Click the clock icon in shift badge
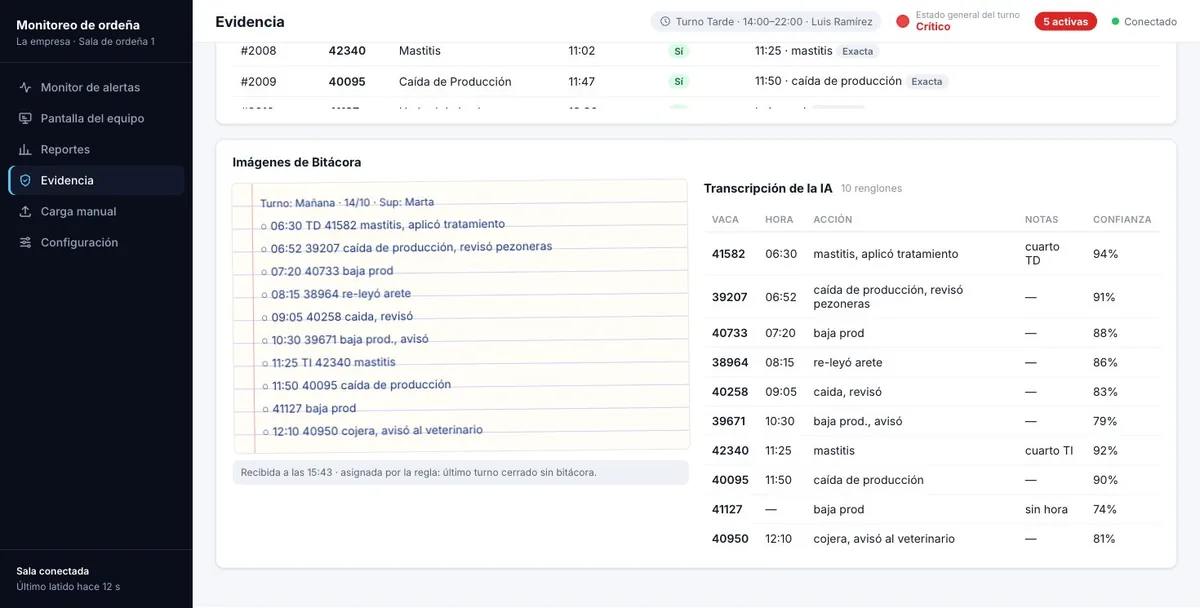Image resolution: width=1200 pixels, height=608 pixels. coord(665,22)
